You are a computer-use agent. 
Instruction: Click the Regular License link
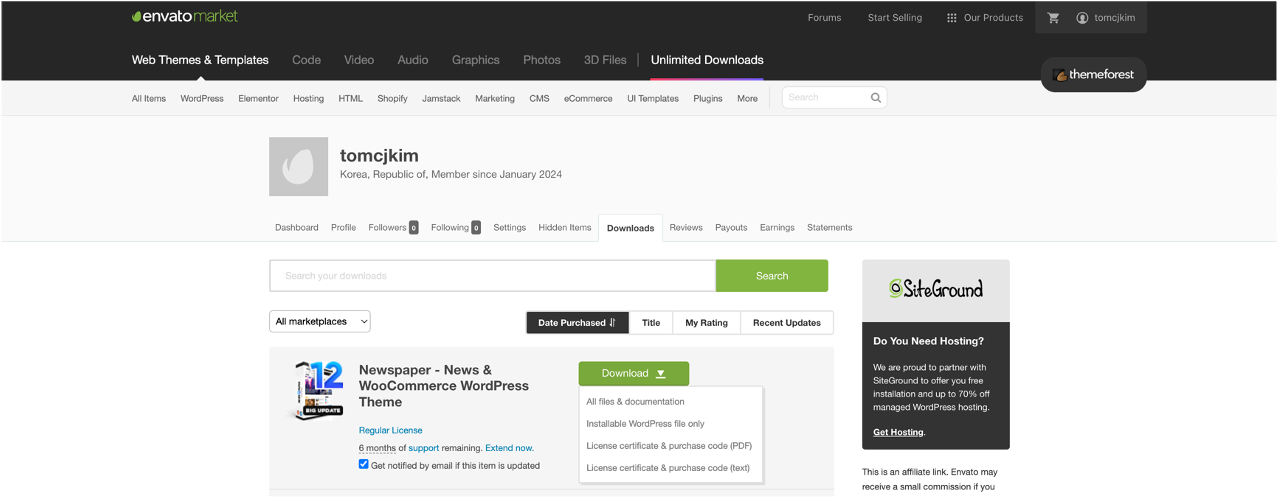click(391, 430)
